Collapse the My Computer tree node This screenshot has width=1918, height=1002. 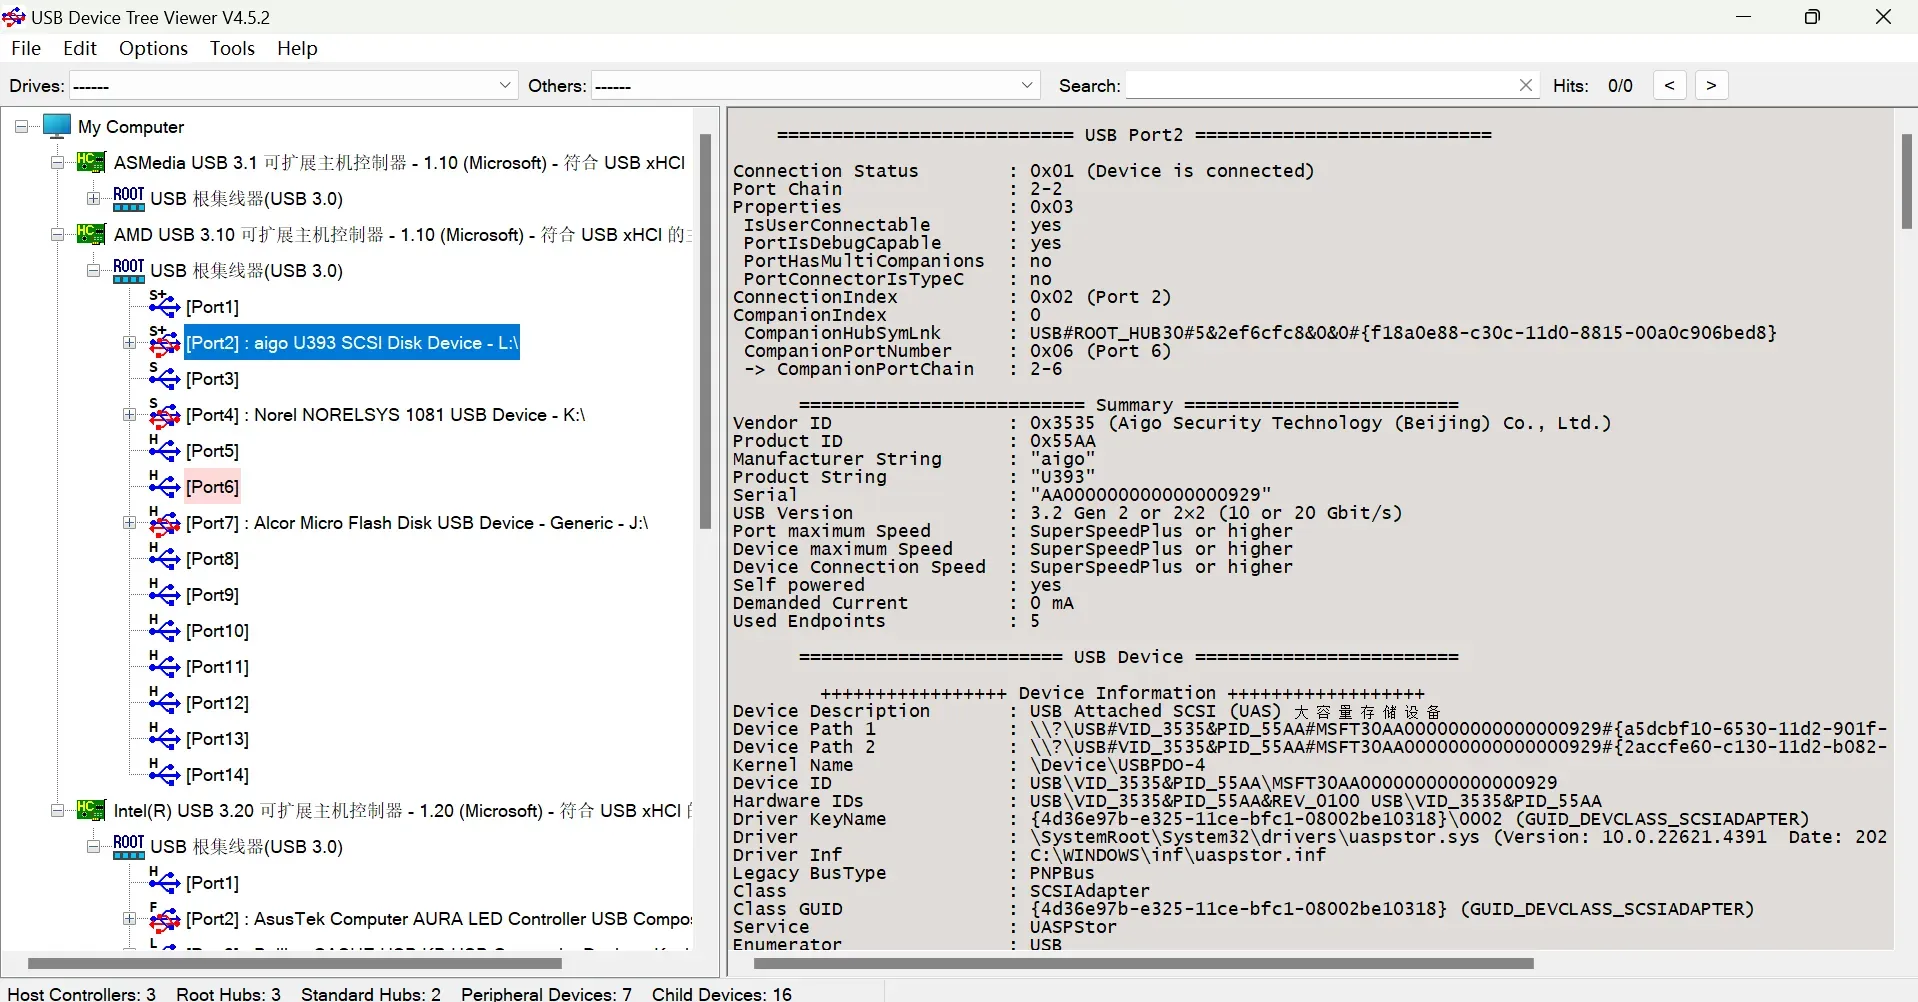pos(21,127)
